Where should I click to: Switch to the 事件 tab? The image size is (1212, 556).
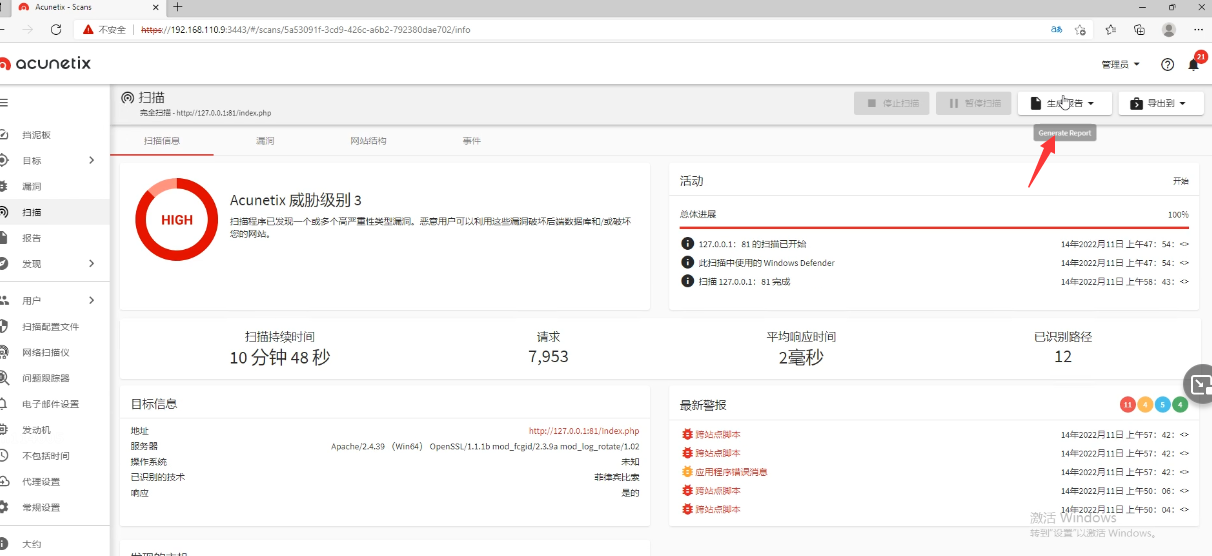(472, 141)
